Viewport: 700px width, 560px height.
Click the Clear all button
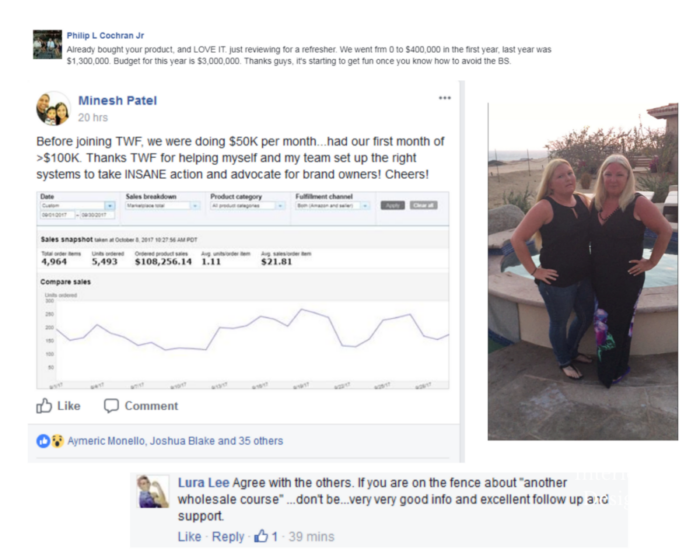click(x=423, y=205)
